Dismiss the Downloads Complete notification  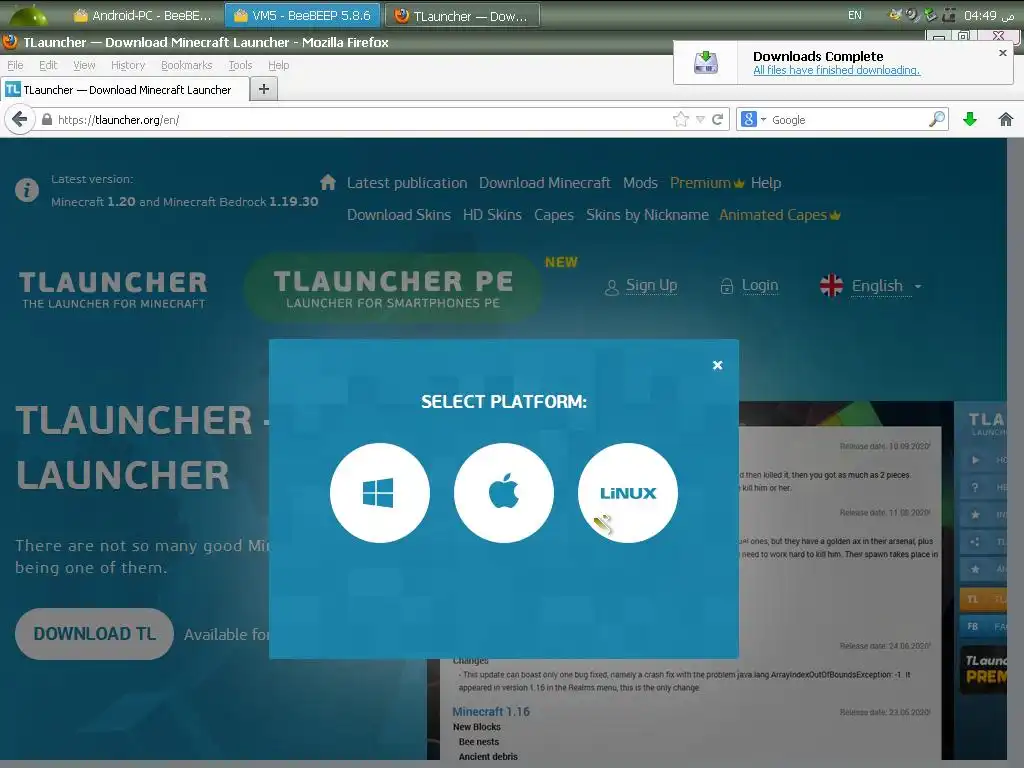(x=1002, y=53)
